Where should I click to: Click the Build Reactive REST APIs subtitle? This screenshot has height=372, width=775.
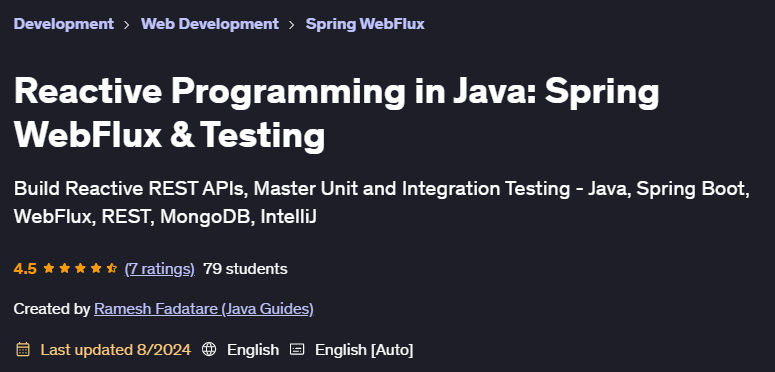382,203
